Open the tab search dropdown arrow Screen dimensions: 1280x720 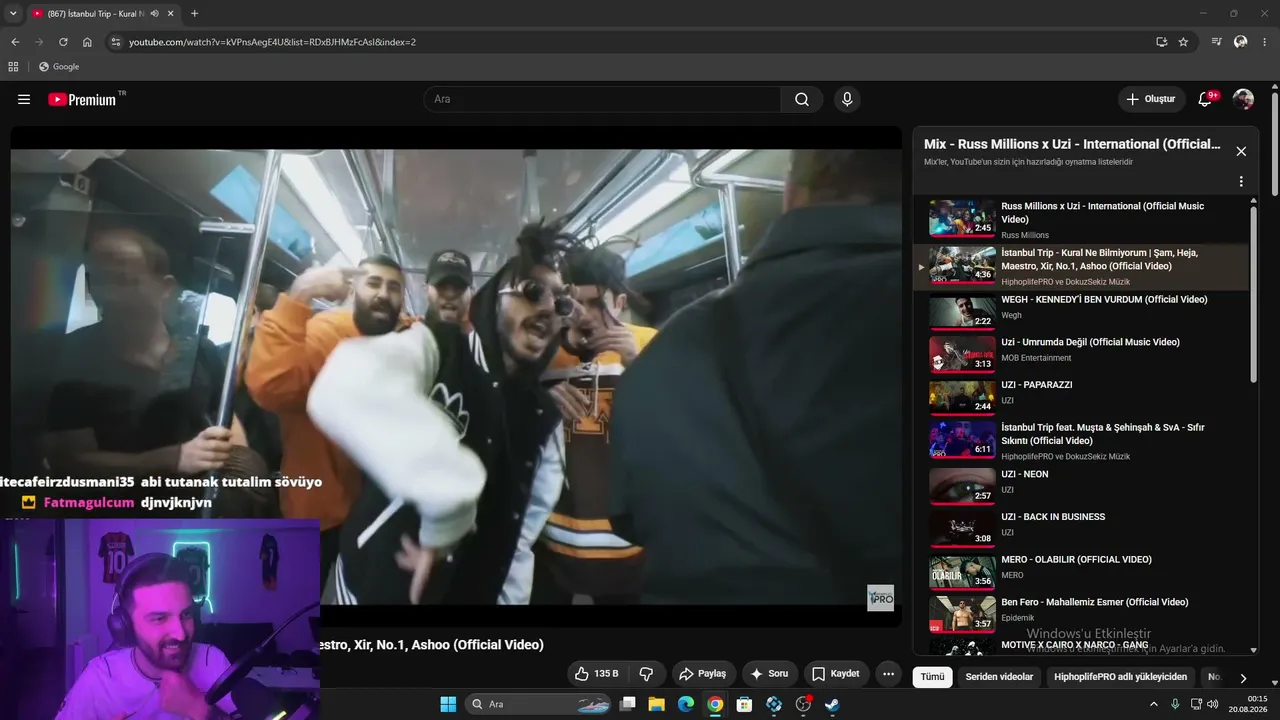pos(13,14)
